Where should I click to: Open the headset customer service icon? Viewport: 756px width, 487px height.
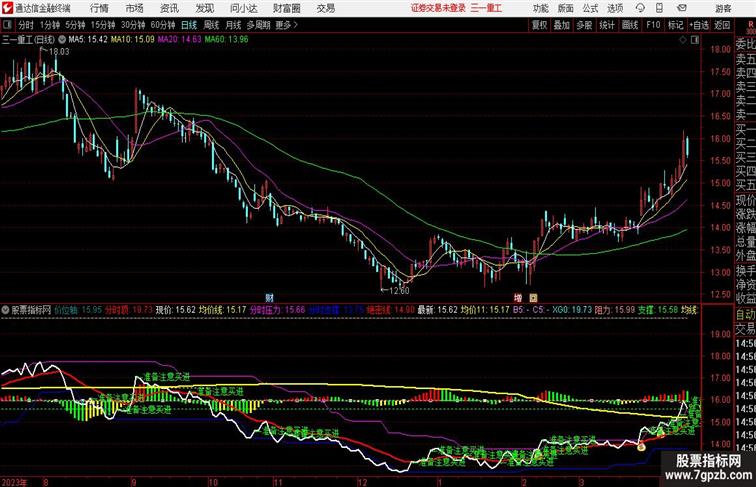coord(640,8)
